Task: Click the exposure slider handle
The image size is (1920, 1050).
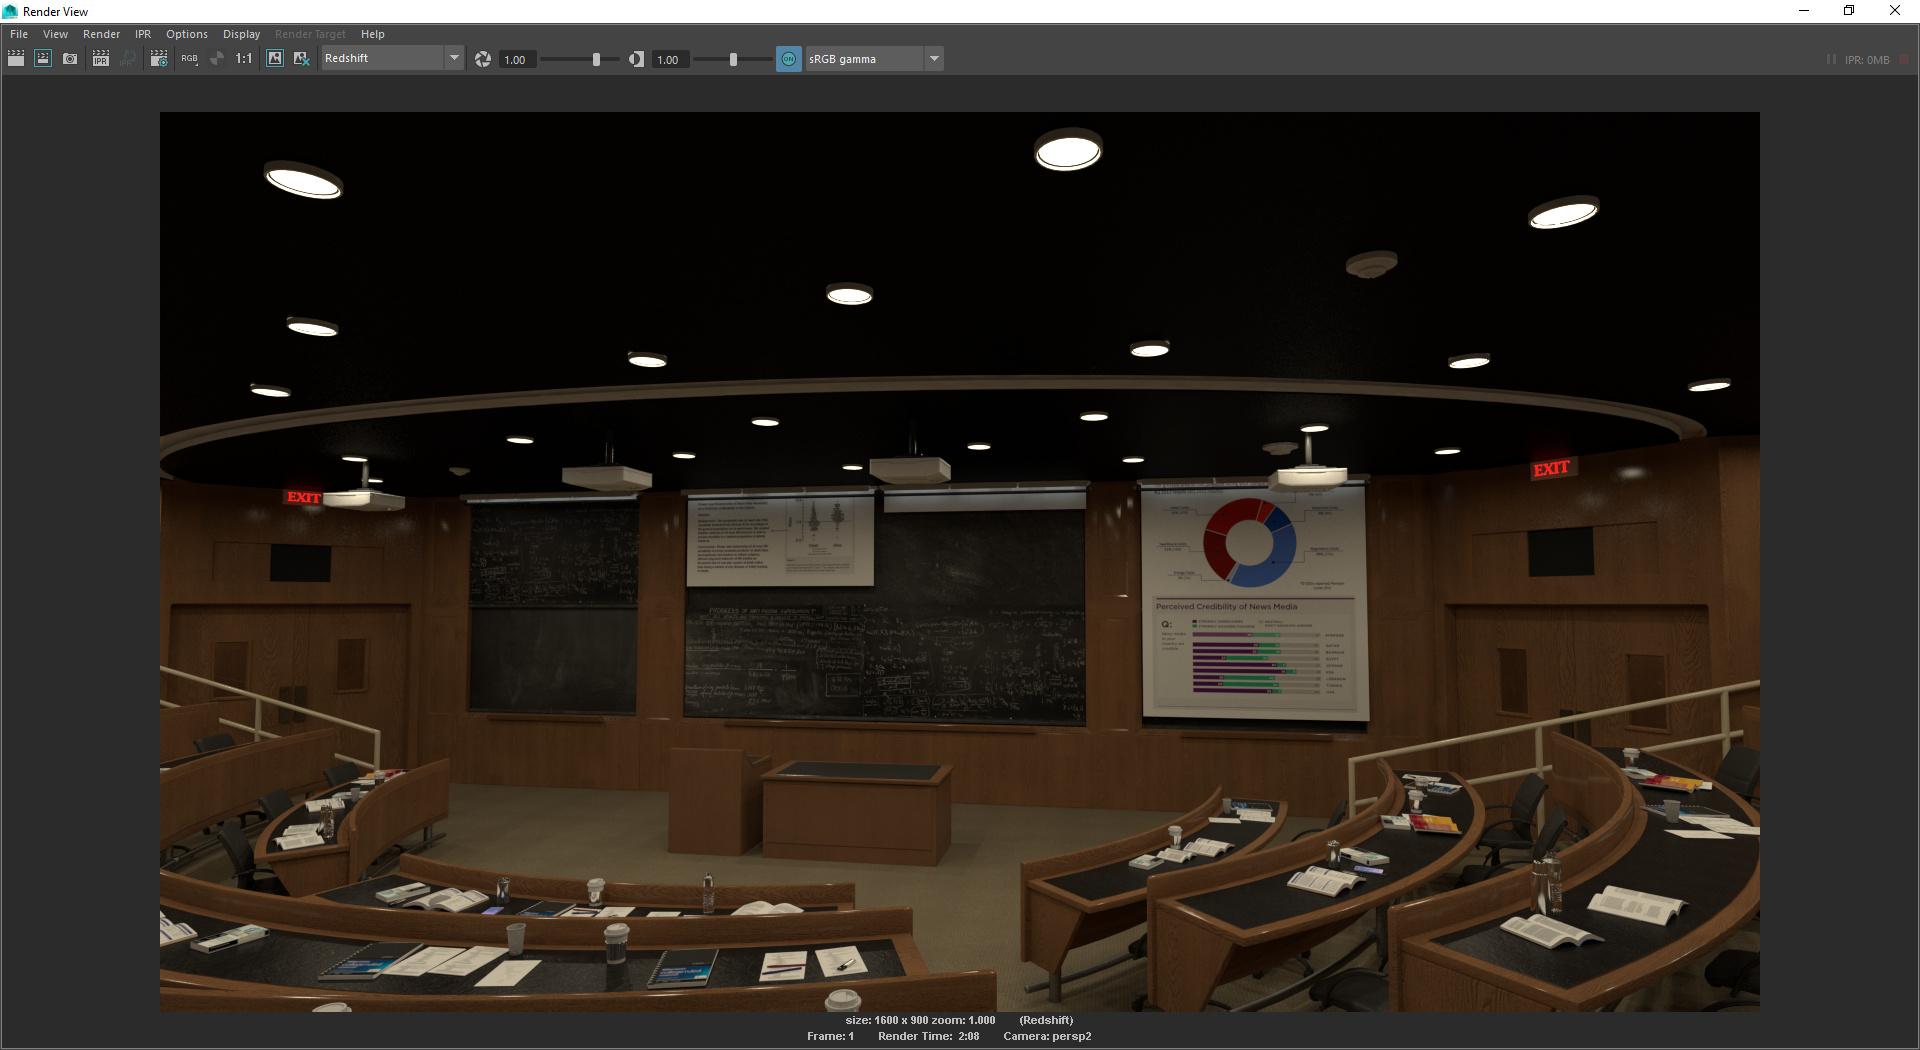Action: 596,59
